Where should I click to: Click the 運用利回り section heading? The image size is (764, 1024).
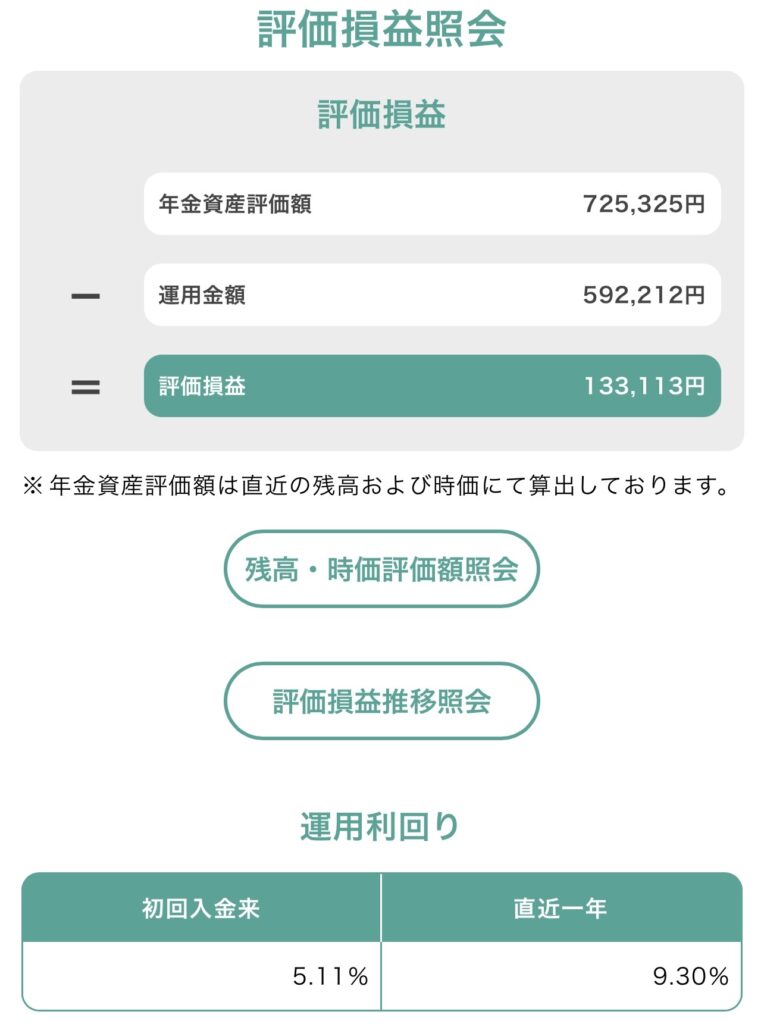tap(381, 827)
